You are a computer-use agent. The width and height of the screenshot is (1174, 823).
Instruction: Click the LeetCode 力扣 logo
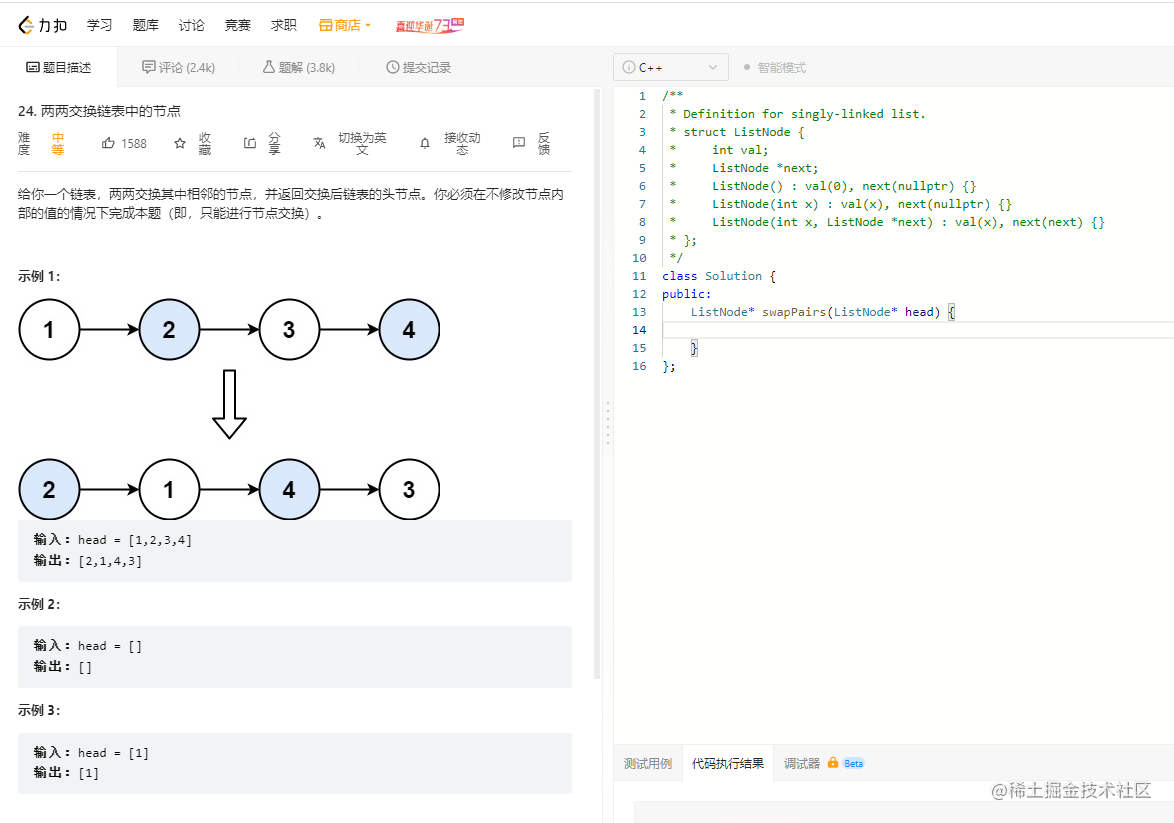click(x=43, y=25)
